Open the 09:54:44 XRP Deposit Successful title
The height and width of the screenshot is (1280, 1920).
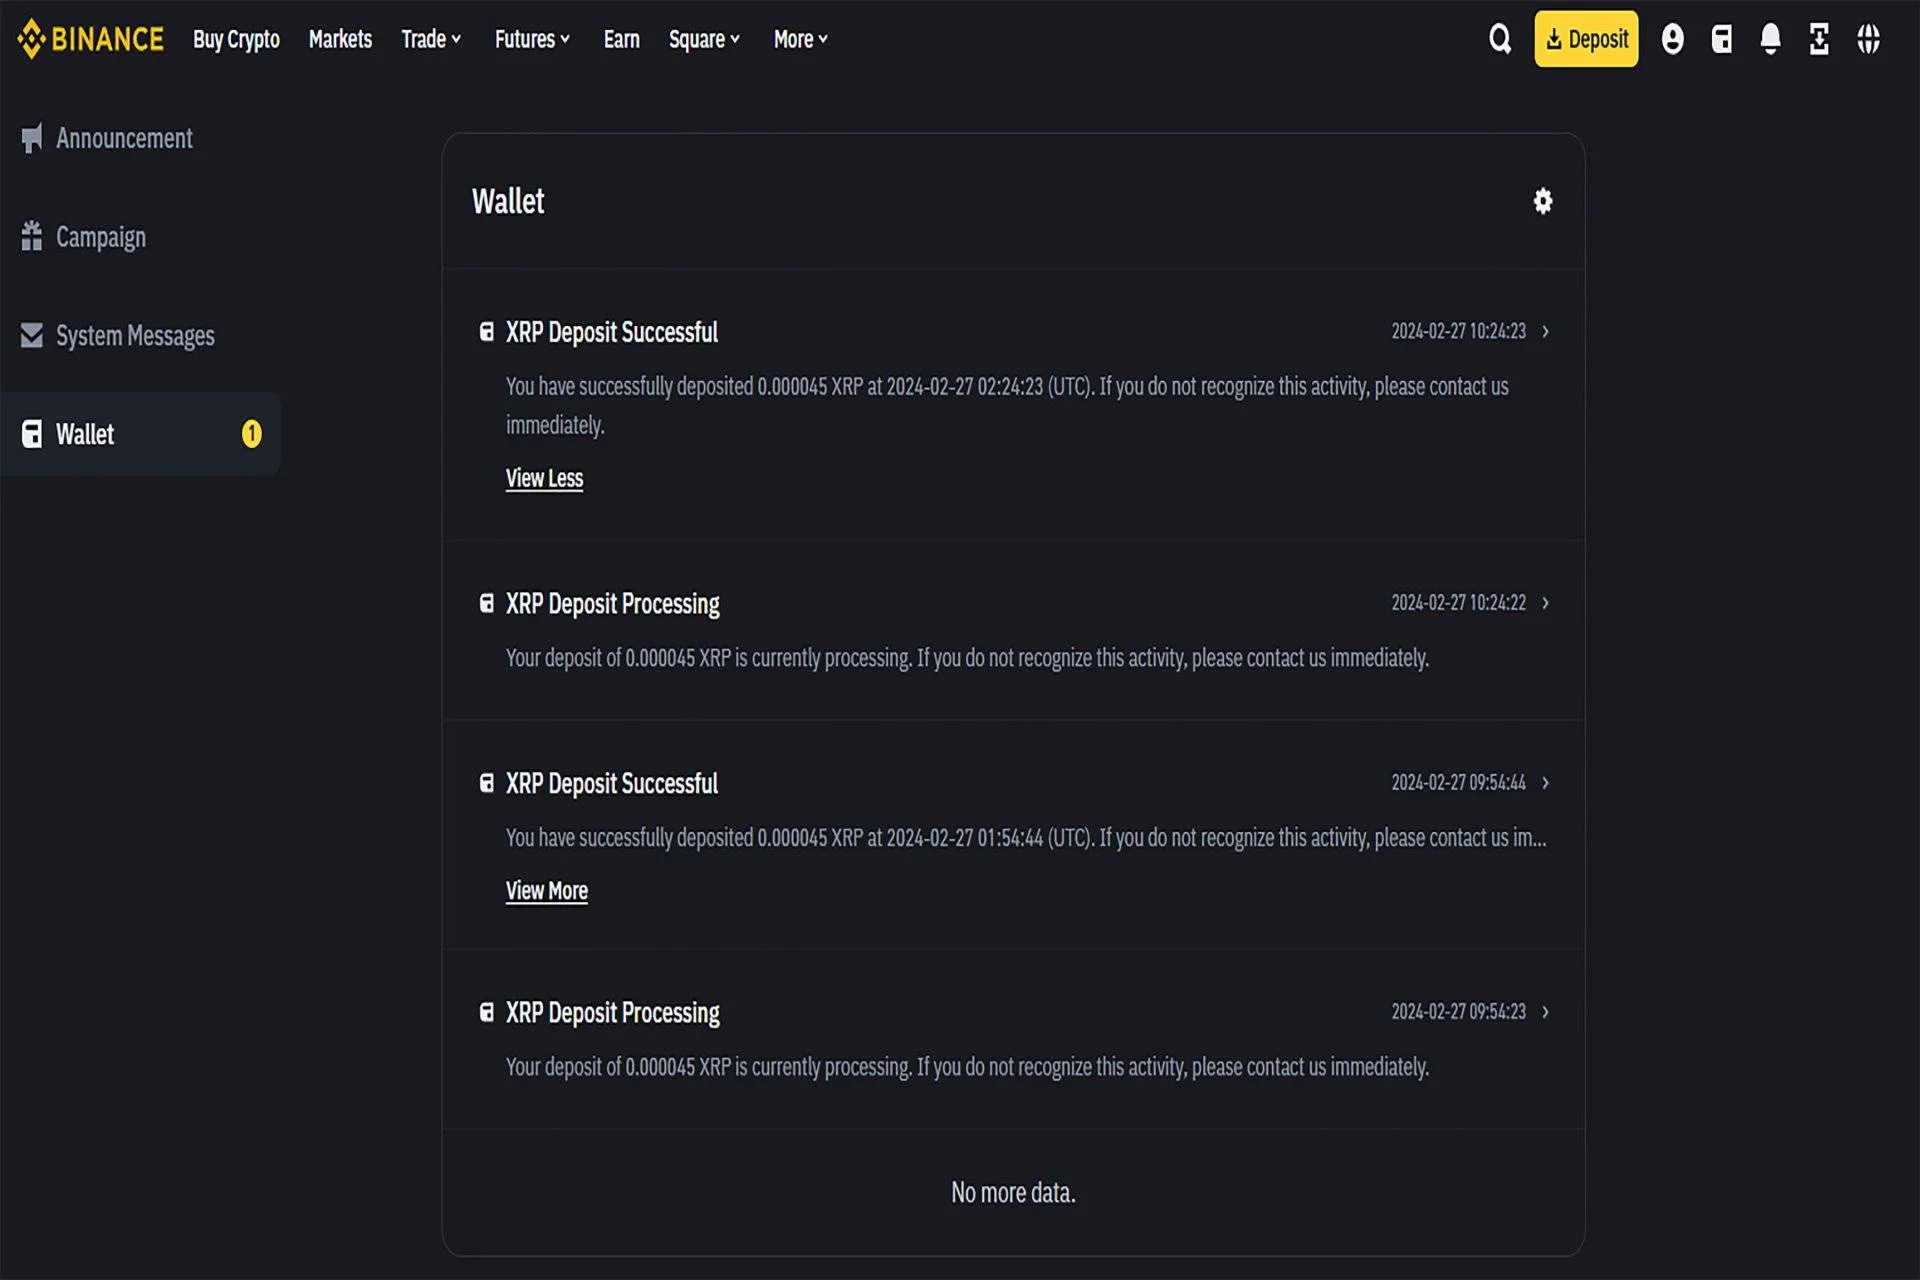pos(612,783)
